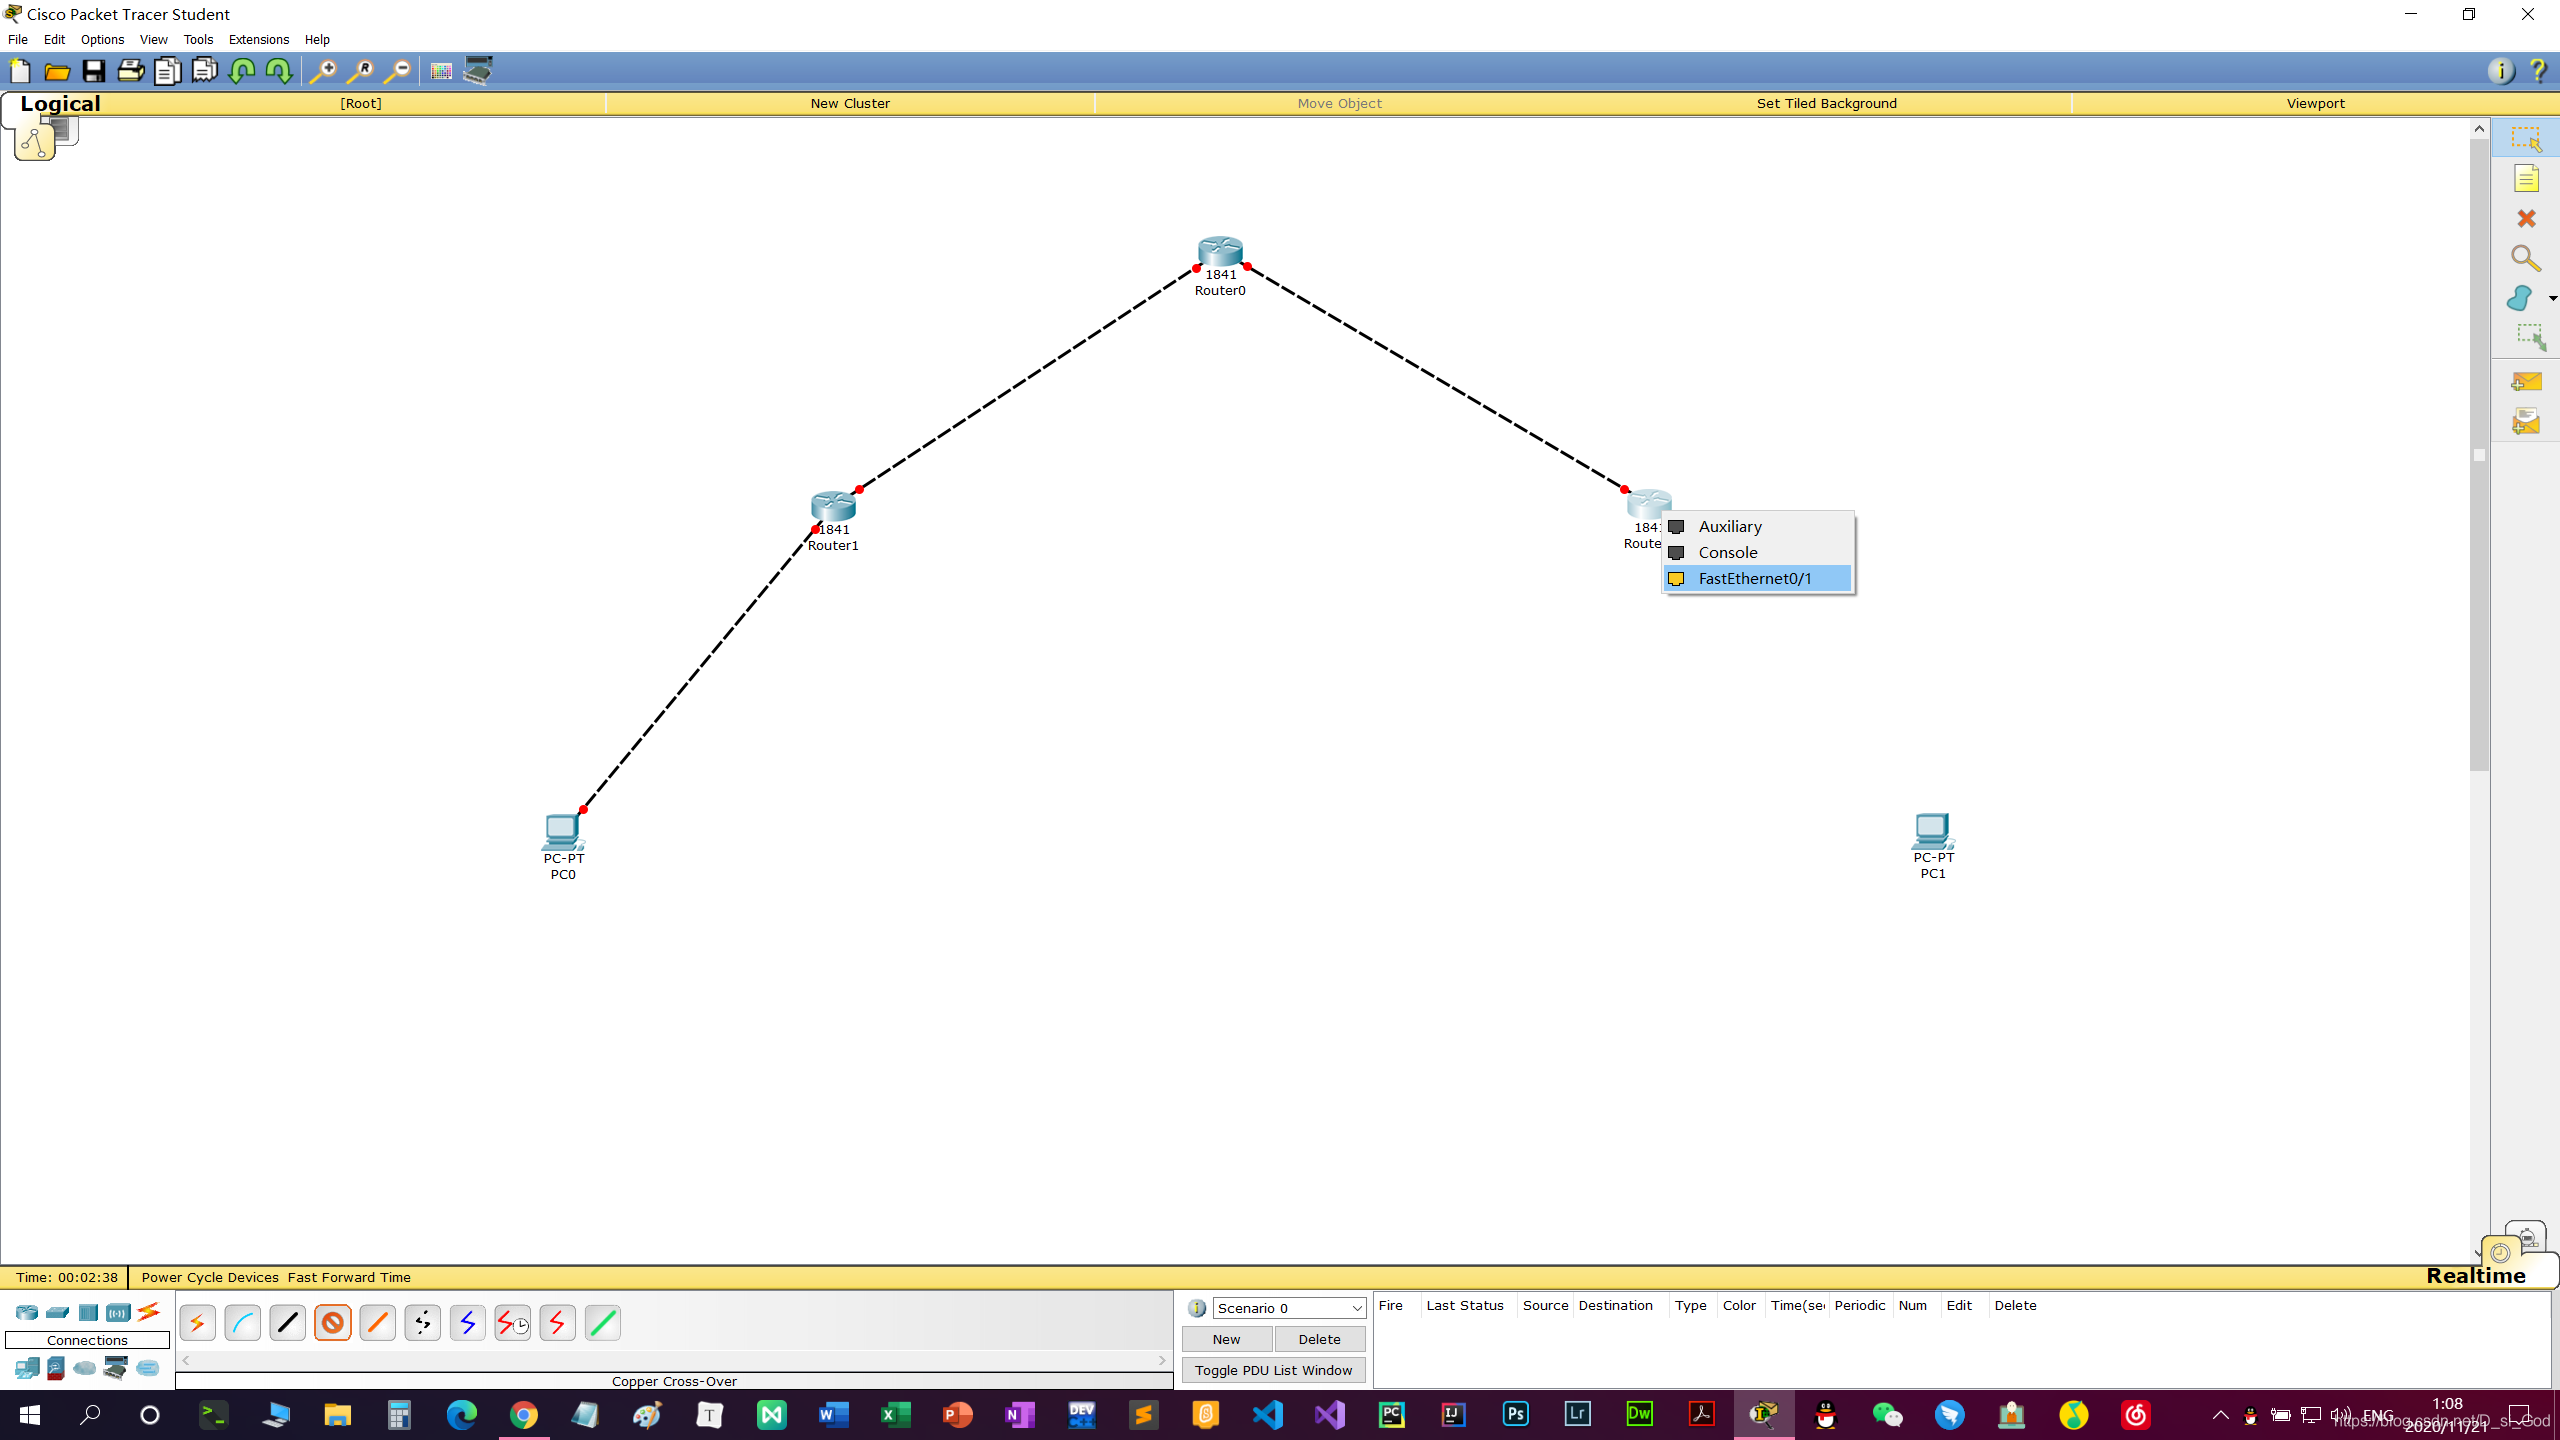Viewport: 2560px width, 1440px height.
Task: Activate the Delete tool red X
Action: (2526, 219)
